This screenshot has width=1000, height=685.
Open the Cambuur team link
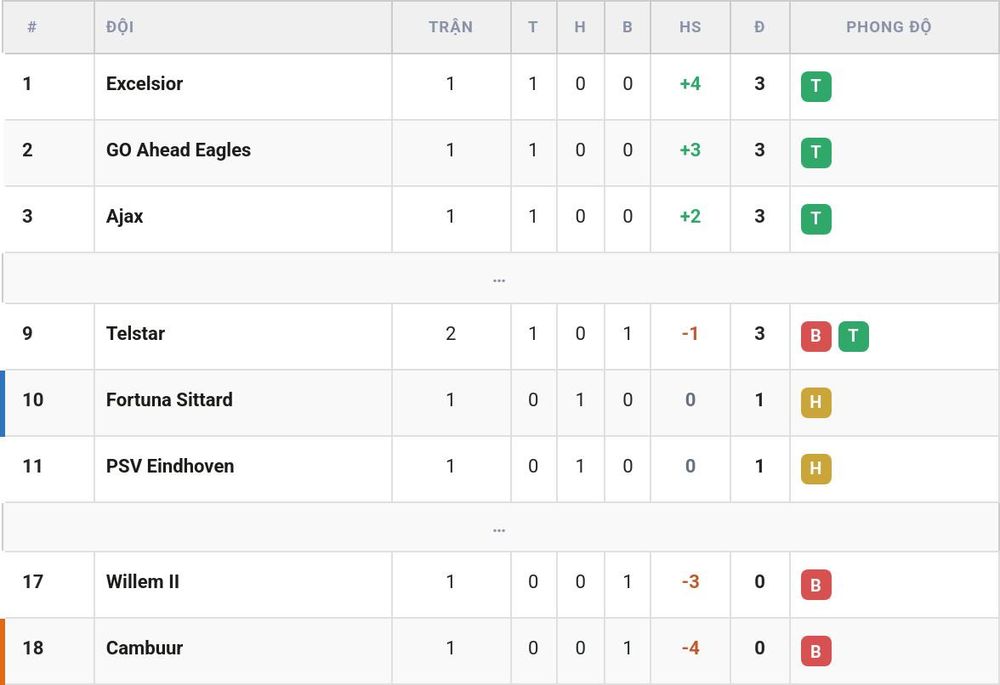coord(144,648)
